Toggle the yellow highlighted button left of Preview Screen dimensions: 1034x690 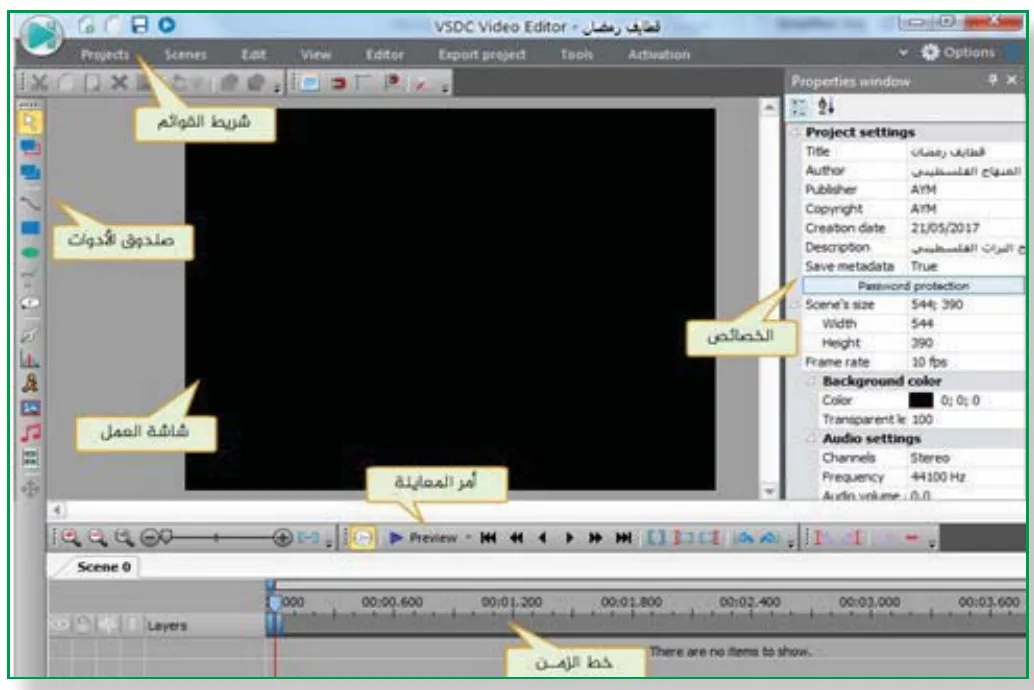362,538
